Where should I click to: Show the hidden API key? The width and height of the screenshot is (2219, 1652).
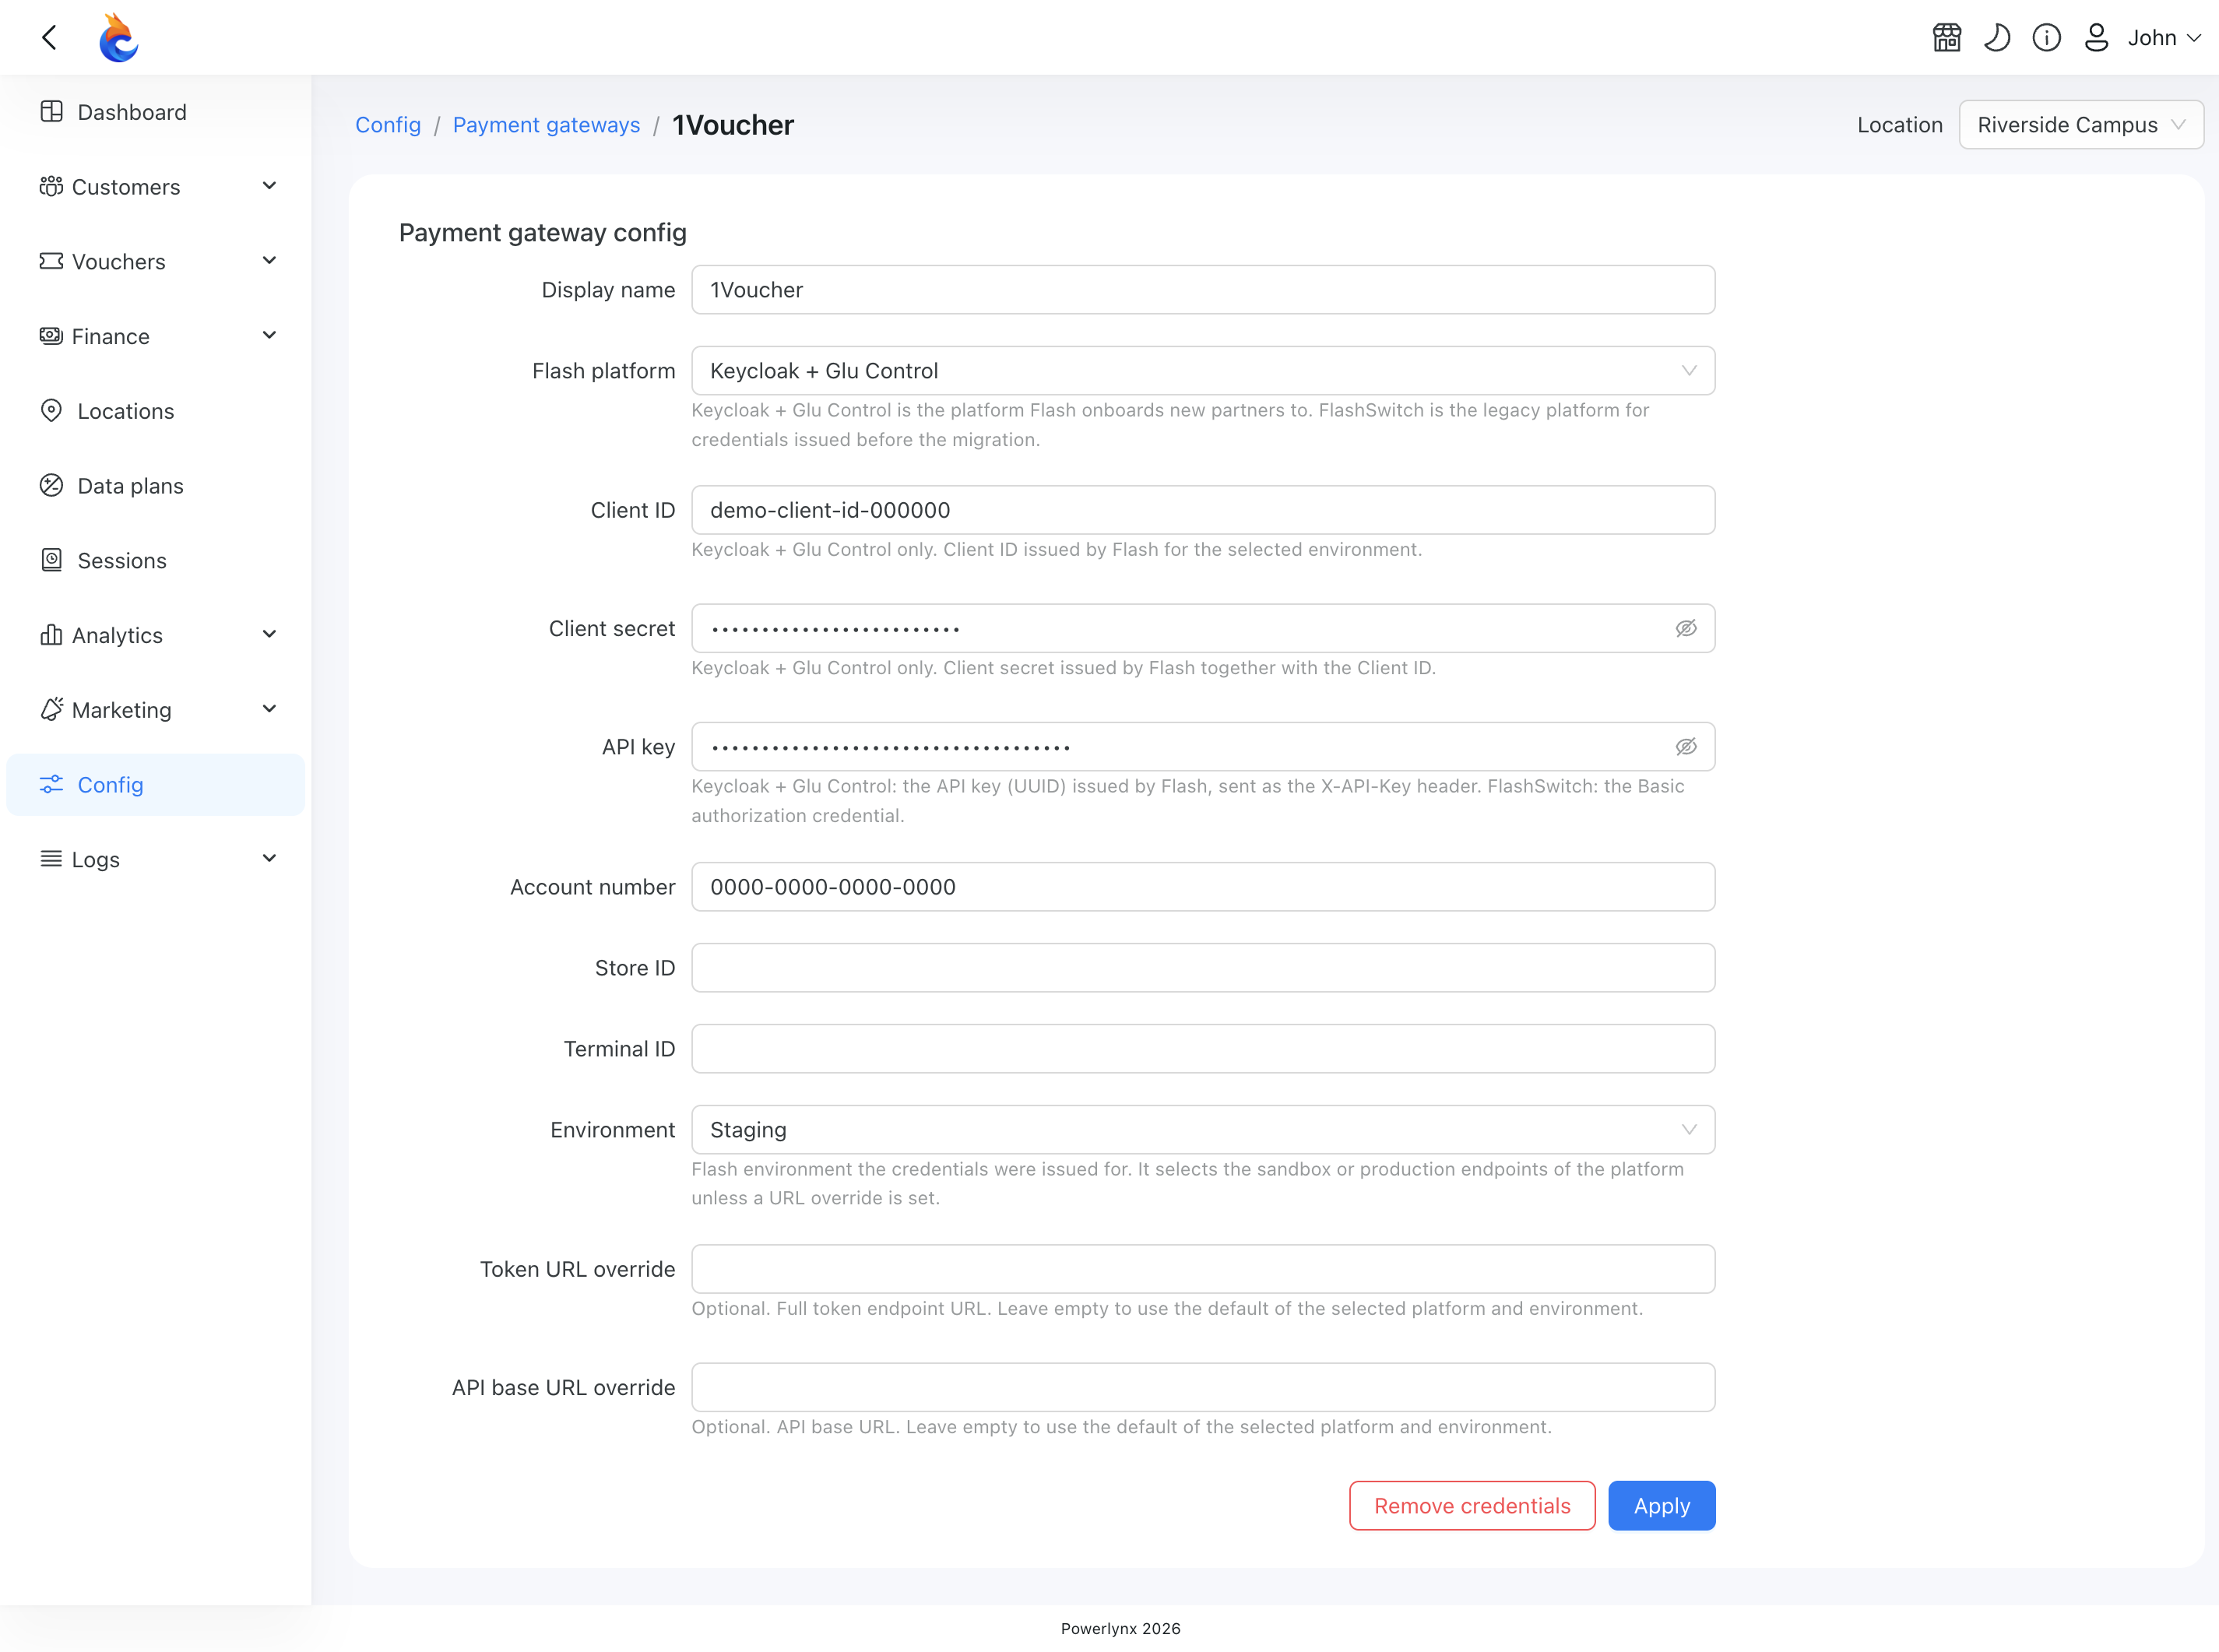[1686, 747]
